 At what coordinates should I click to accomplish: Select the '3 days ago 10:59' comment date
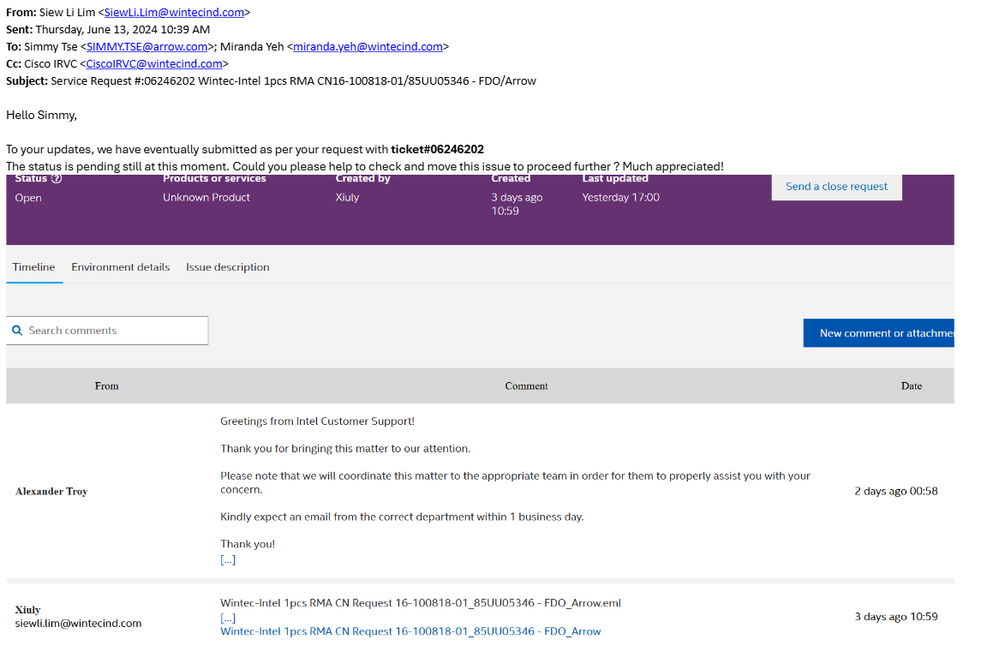896,617
